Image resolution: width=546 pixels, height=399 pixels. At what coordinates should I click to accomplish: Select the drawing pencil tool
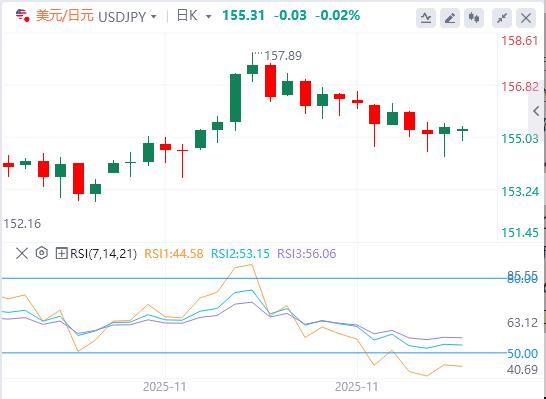(450, 17)
